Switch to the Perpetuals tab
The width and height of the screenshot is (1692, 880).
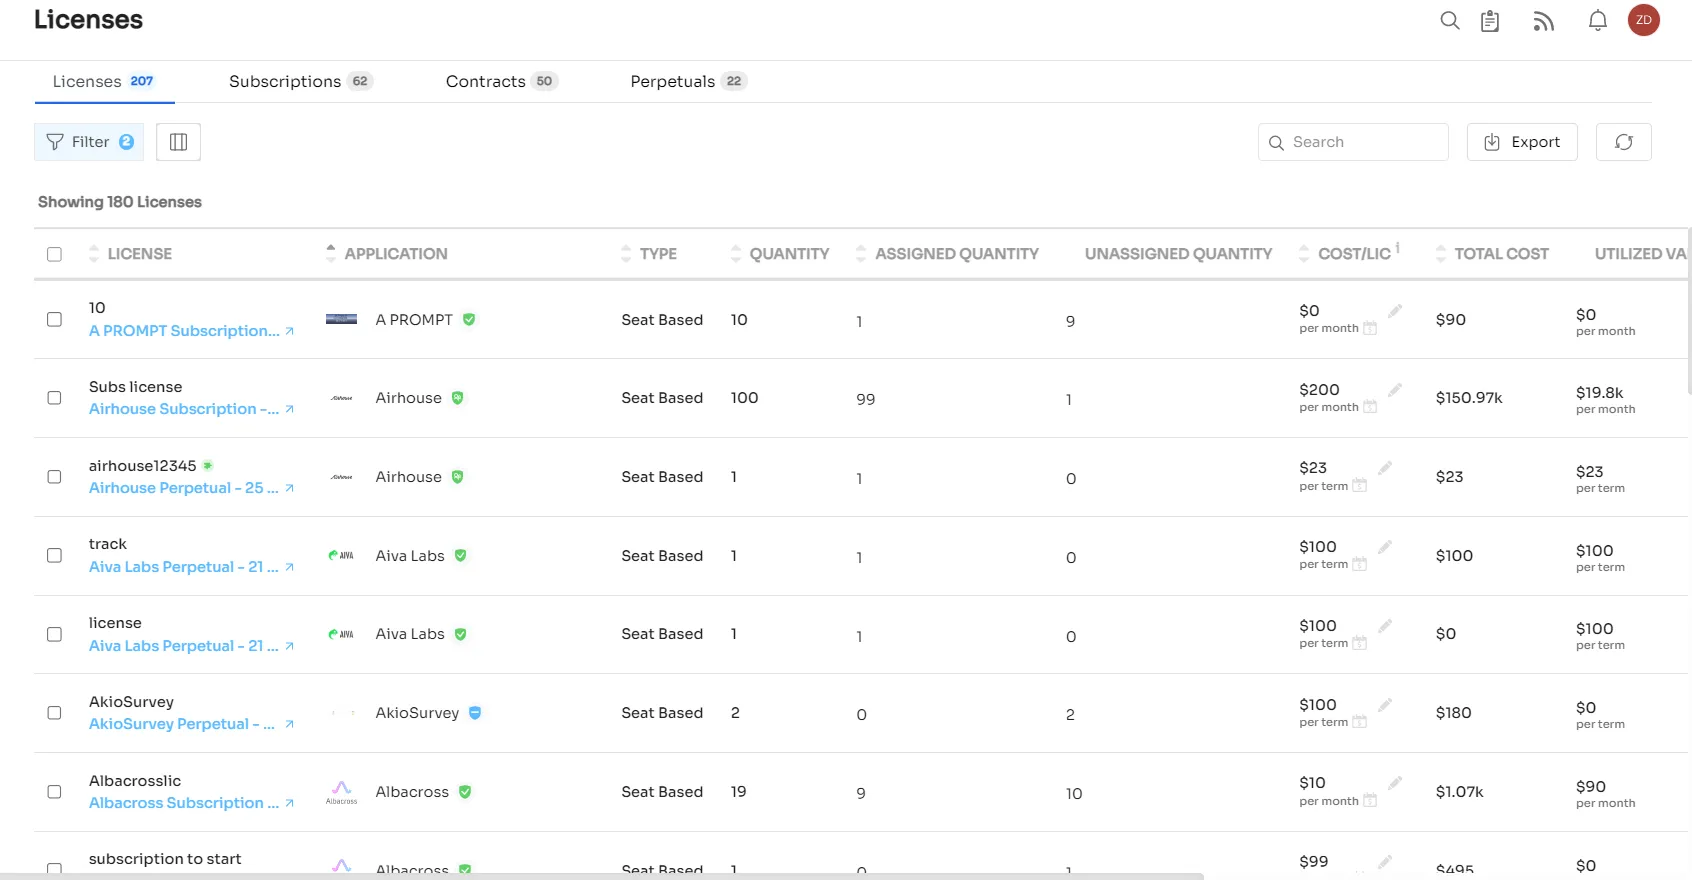pos(688,81)
